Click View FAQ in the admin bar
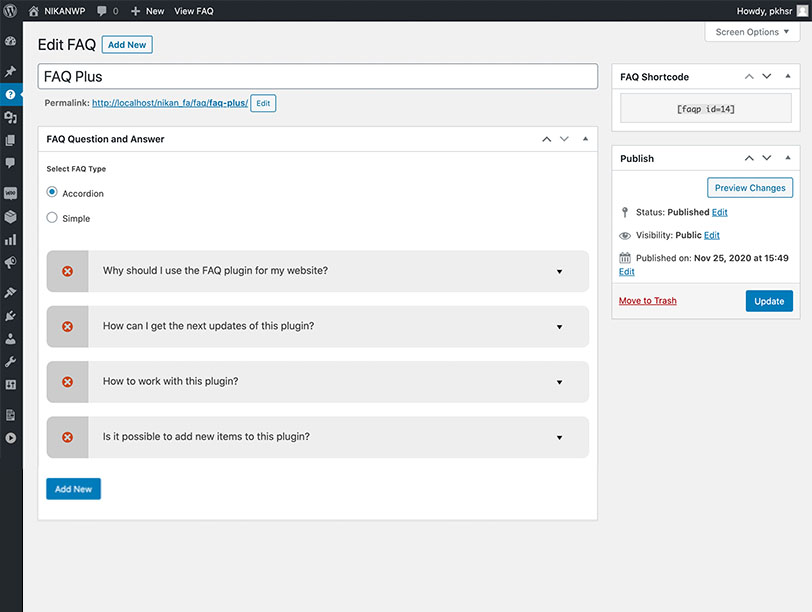This screenshot has height=612, width=812. coord(194,10)
